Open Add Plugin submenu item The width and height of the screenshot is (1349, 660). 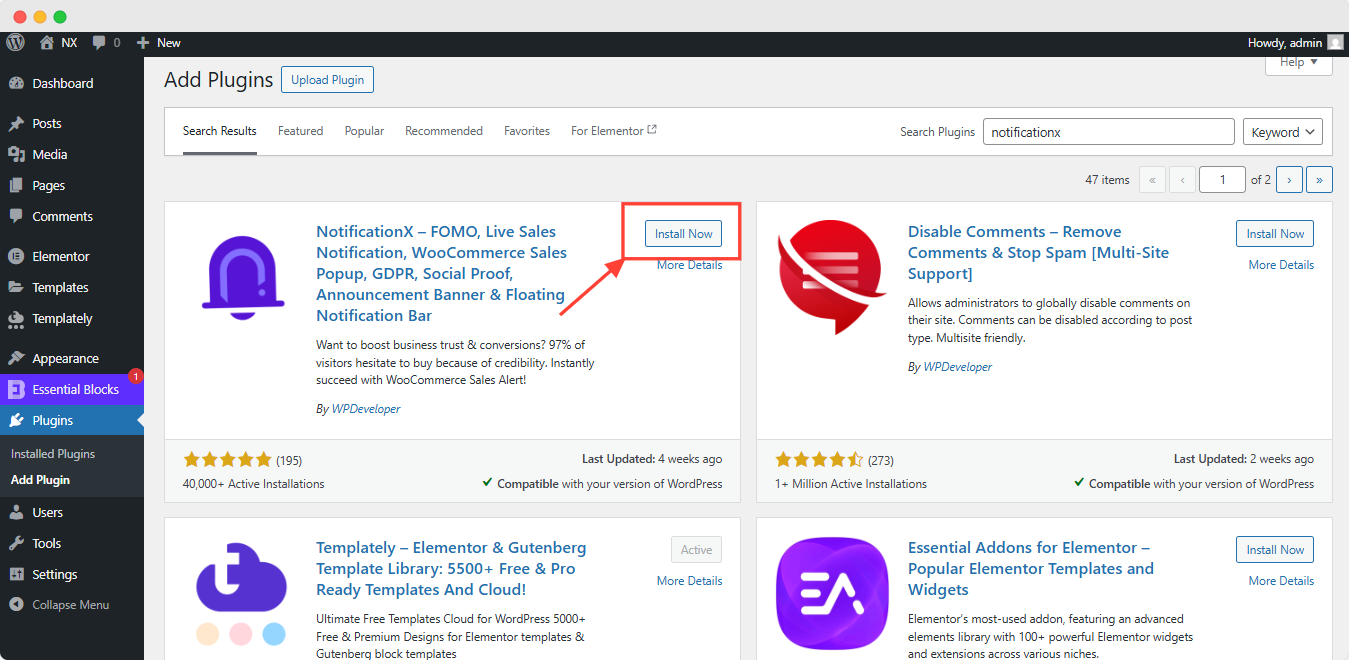coord(41,480)
